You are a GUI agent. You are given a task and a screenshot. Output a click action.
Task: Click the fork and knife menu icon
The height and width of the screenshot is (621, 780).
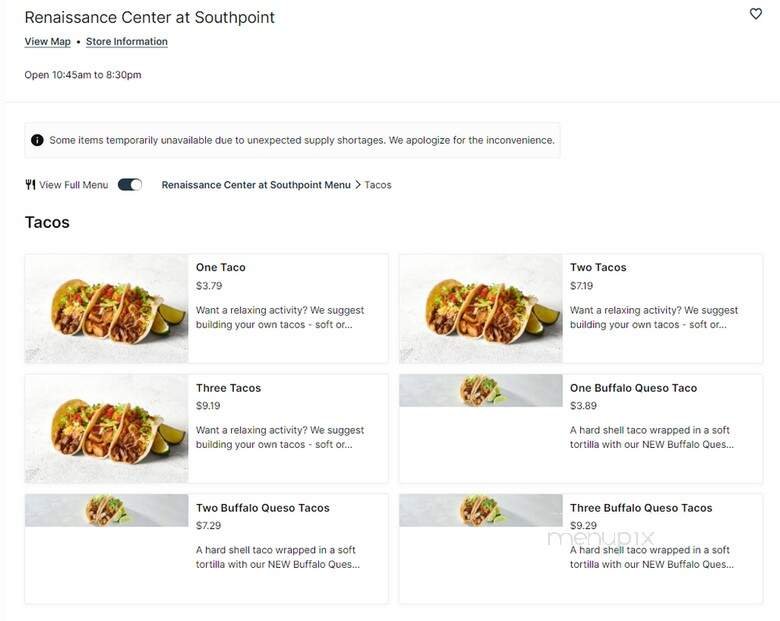coord(30,185)
